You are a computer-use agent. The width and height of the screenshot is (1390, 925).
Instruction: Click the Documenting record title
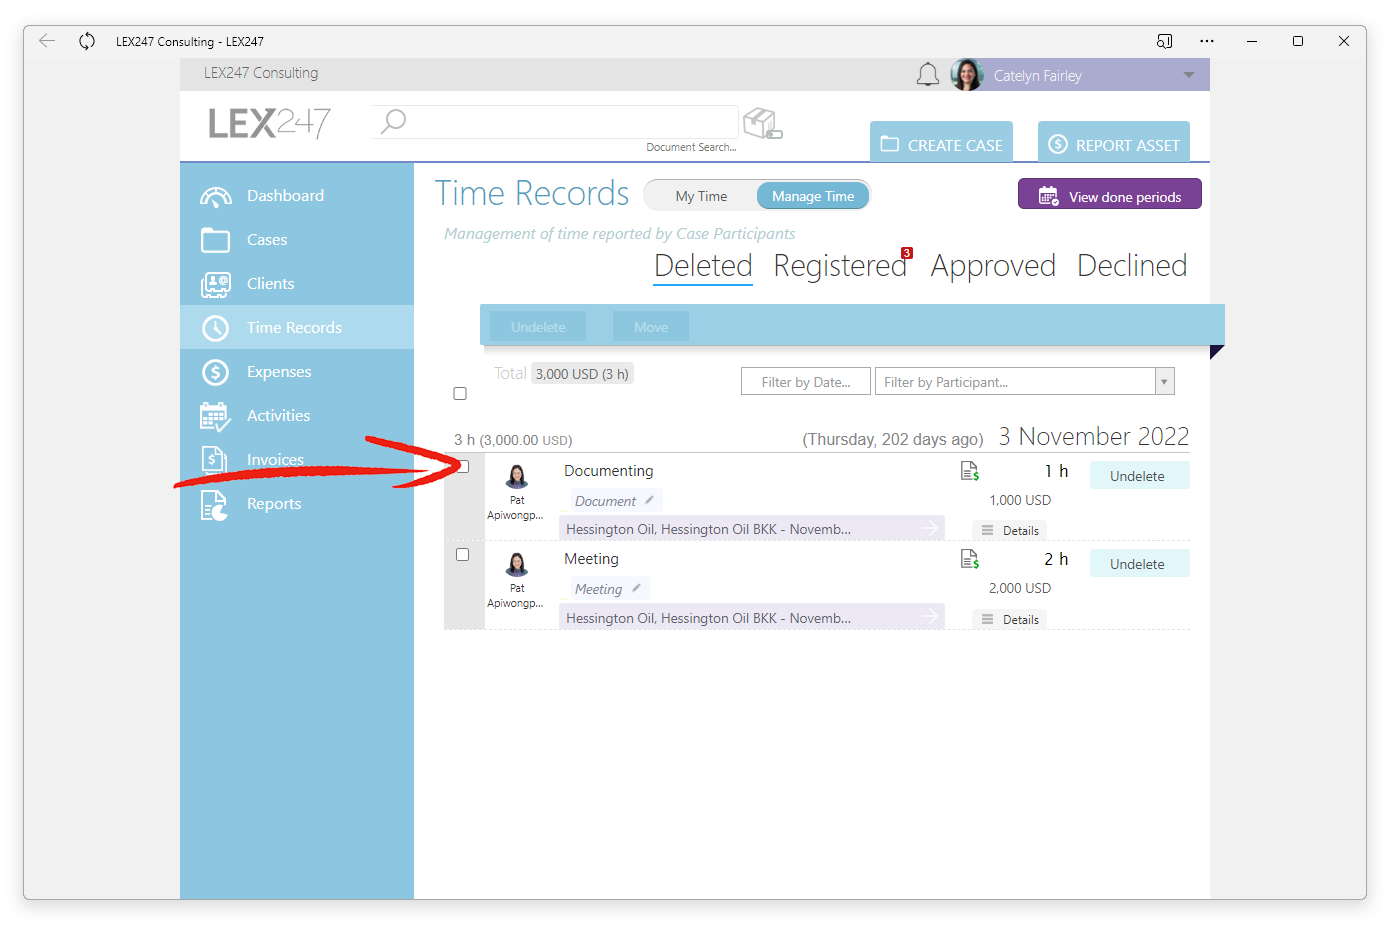[x=608, y=471]
